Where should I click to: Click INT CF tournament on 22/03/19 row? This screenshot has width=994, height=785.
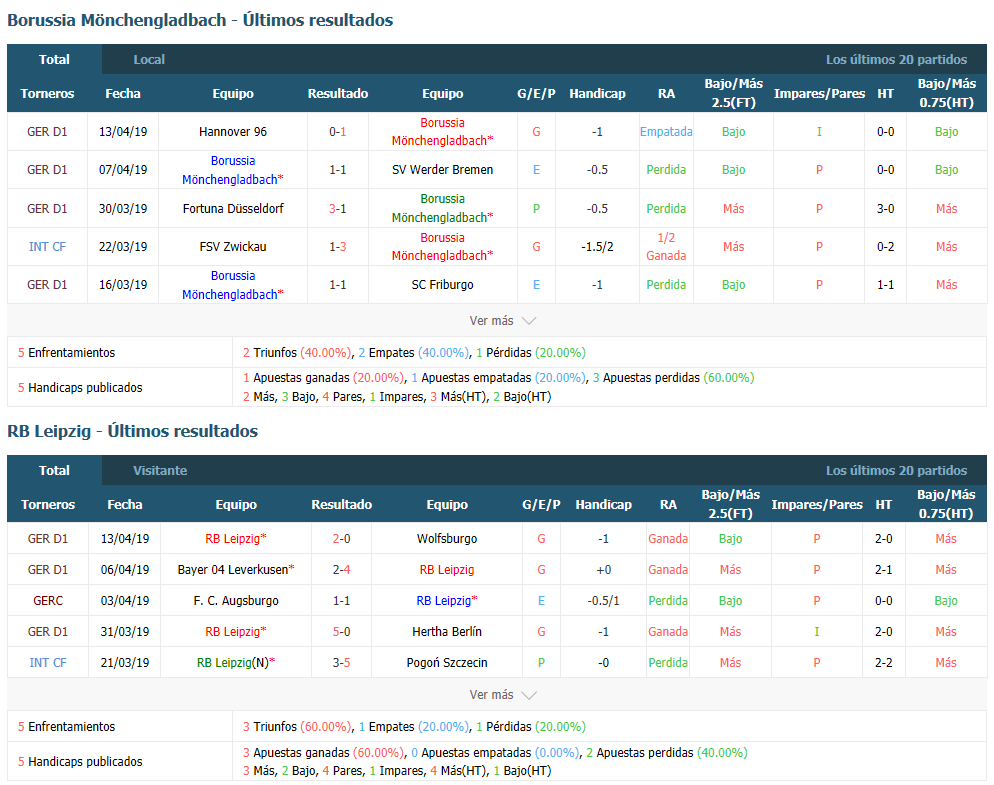pos(47,247)
